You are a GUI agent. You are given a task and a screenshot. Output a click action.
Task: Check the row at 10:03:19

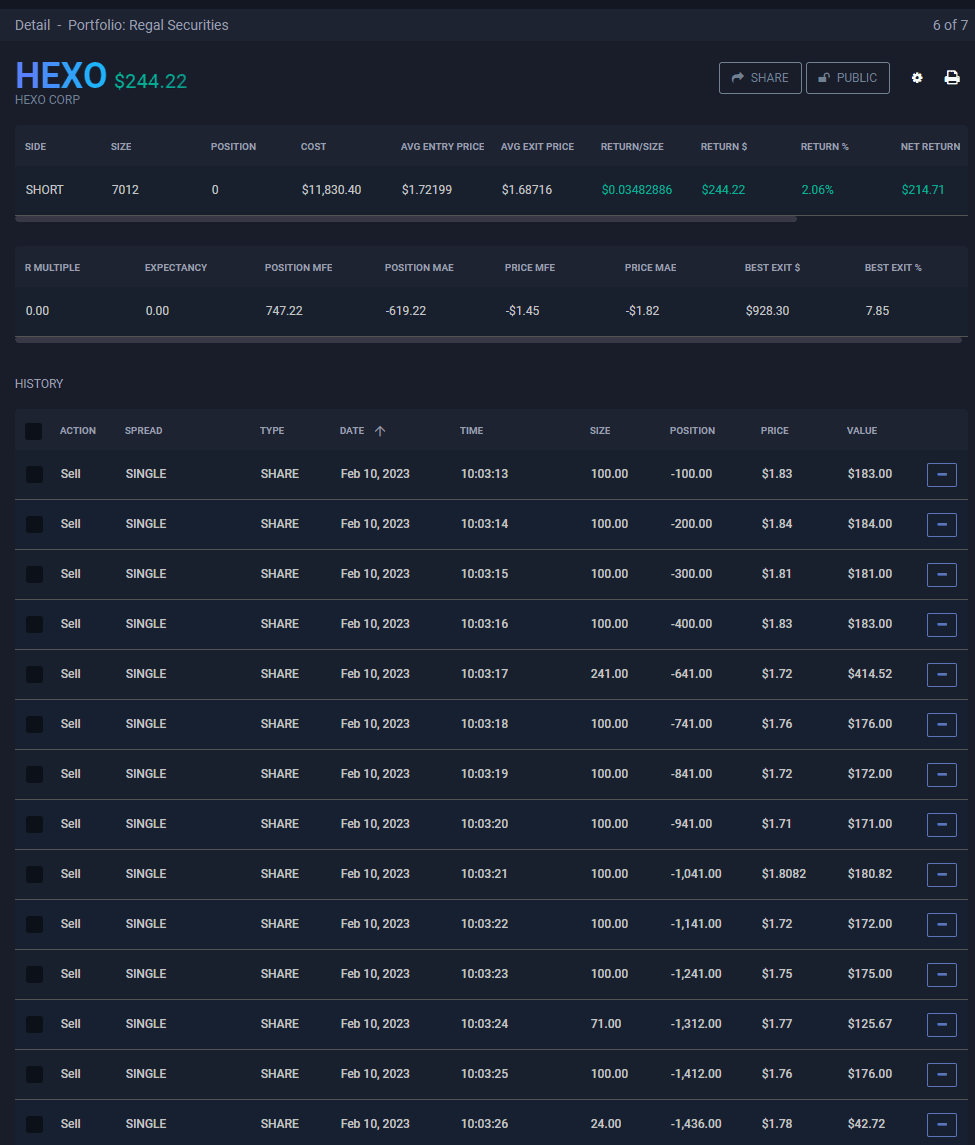tap(34, 774)
